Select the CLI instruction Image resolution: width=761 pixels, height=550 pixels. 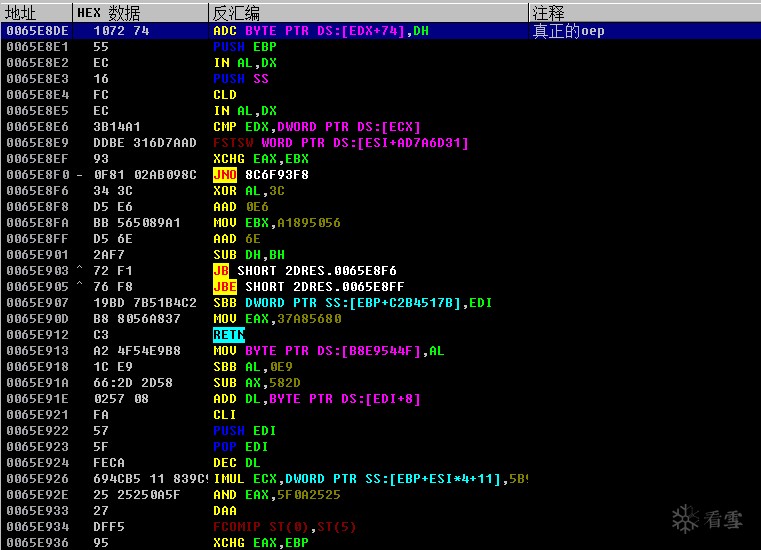tap(225, 415)
